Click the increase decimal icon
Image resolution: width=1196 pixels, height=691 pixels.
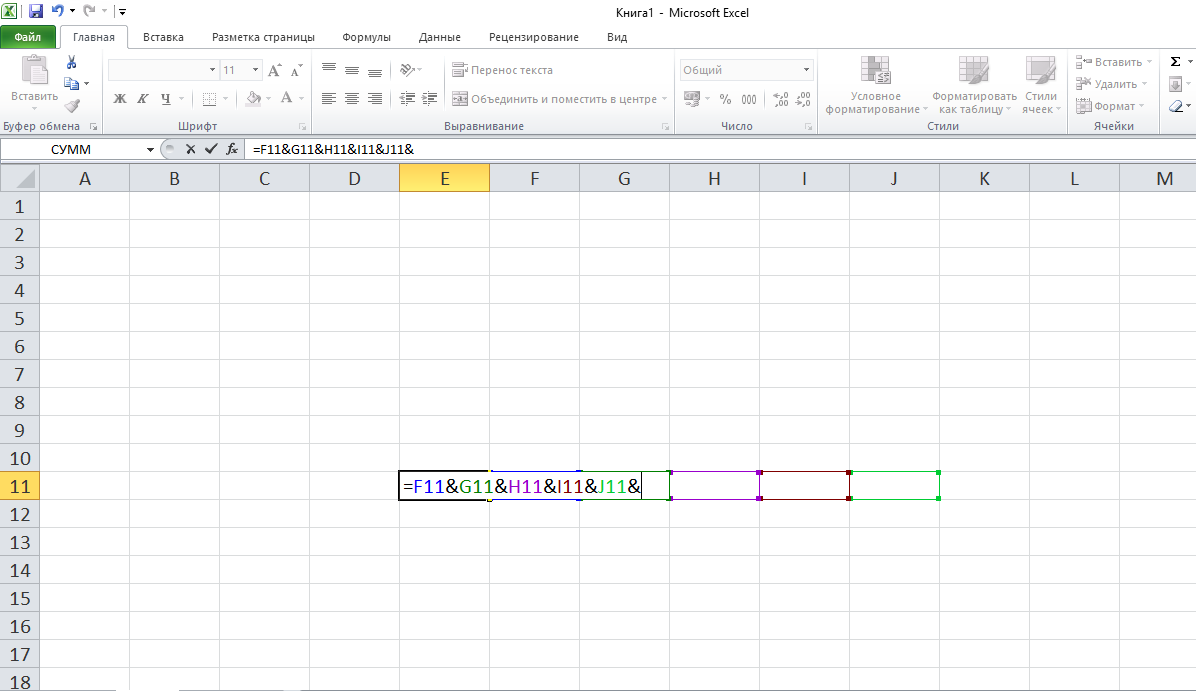(x=780, y=99)
